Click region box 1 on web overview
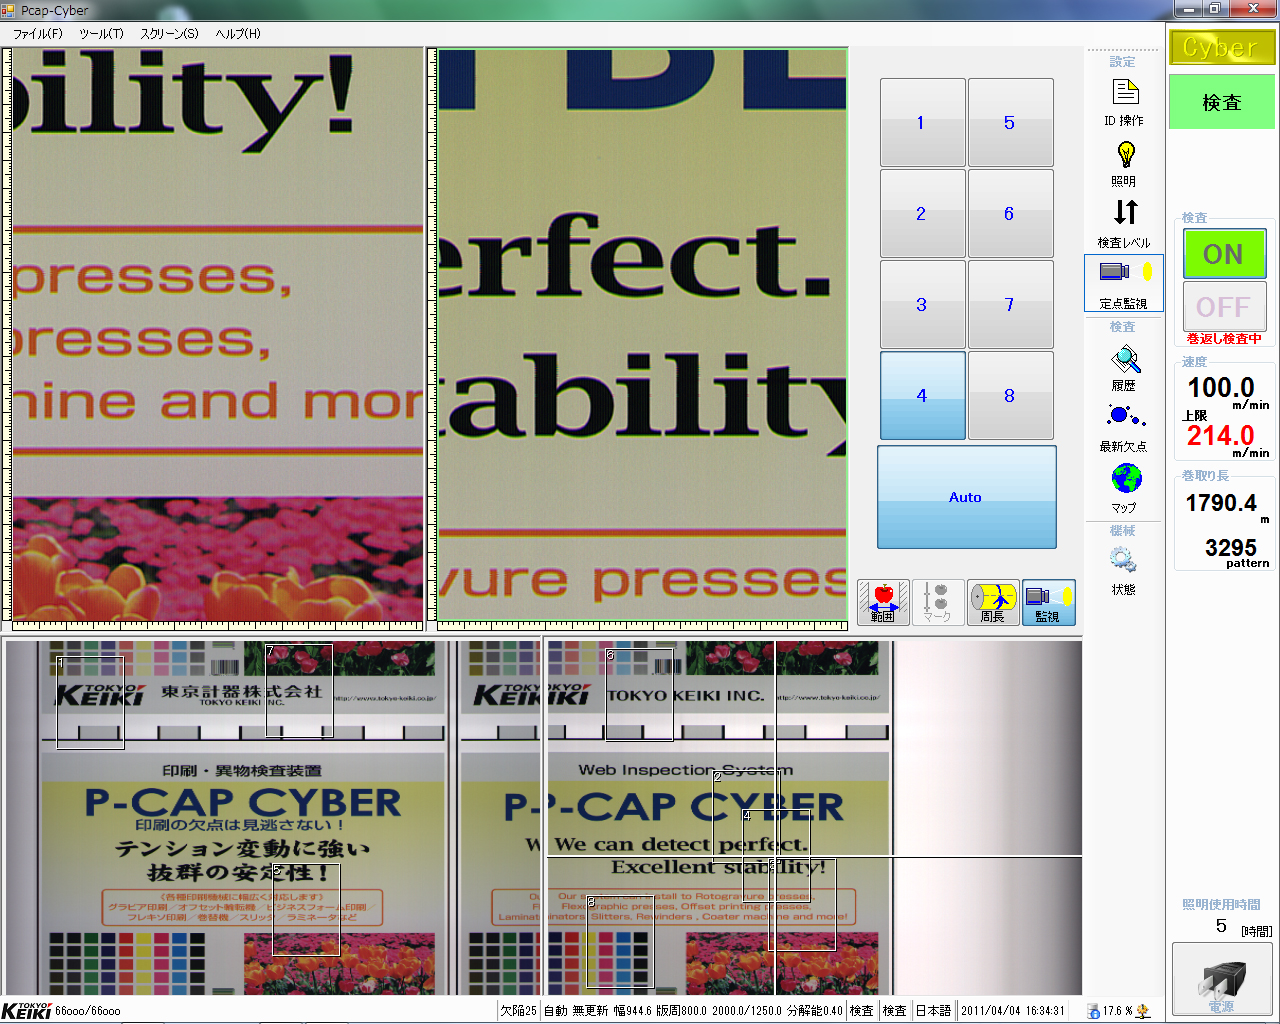 point(90,702)
